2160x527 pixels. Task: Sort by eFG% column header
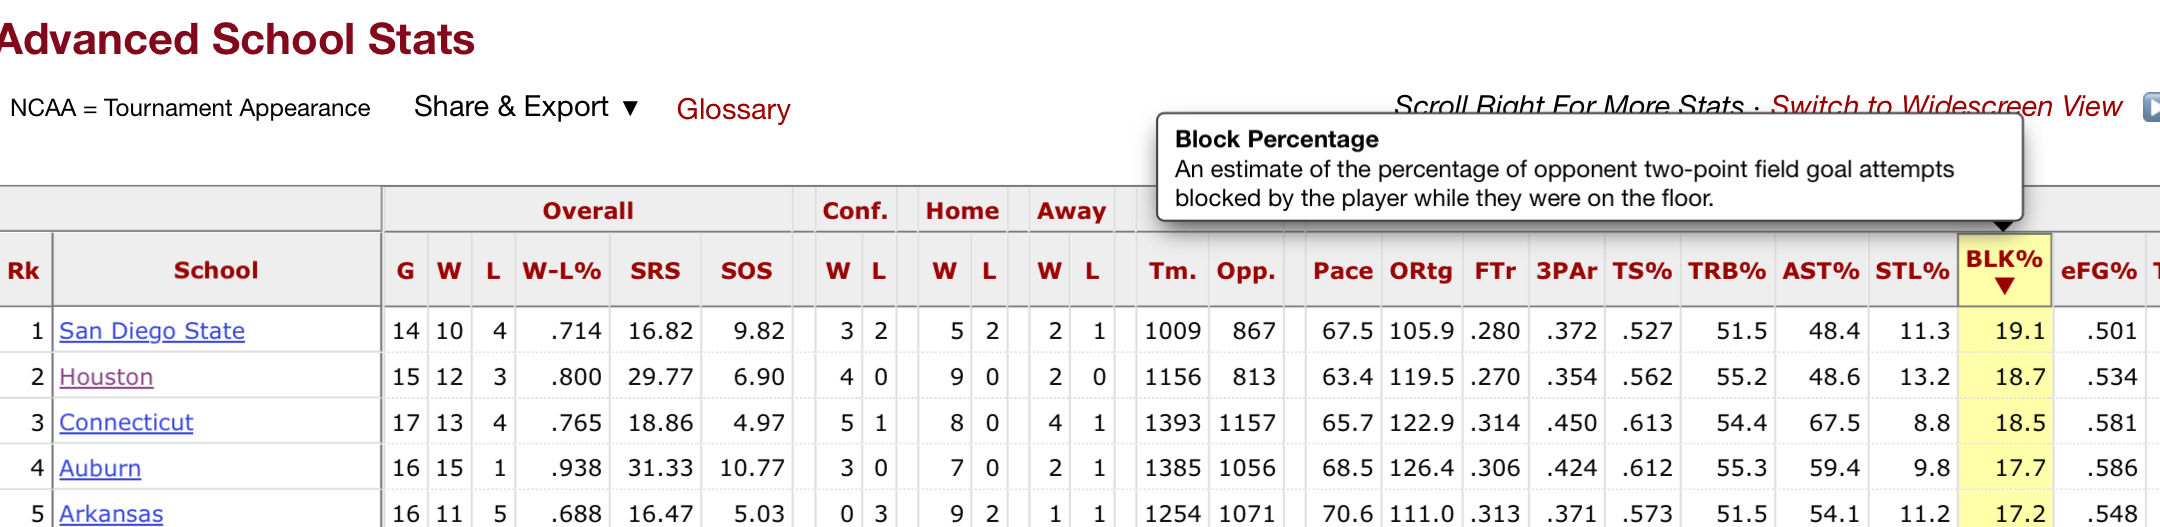click(2099, 271)
